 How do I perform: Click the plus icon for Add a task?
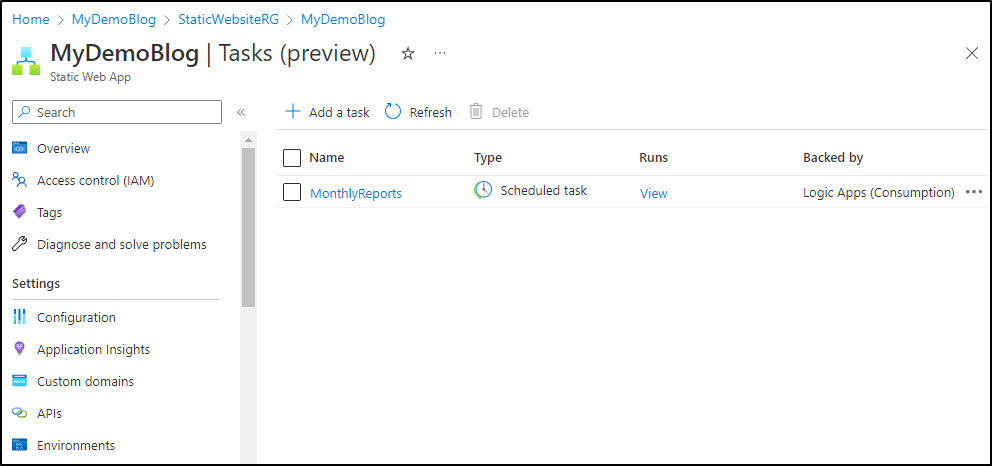pyautogui.click(x=292, y=112)
